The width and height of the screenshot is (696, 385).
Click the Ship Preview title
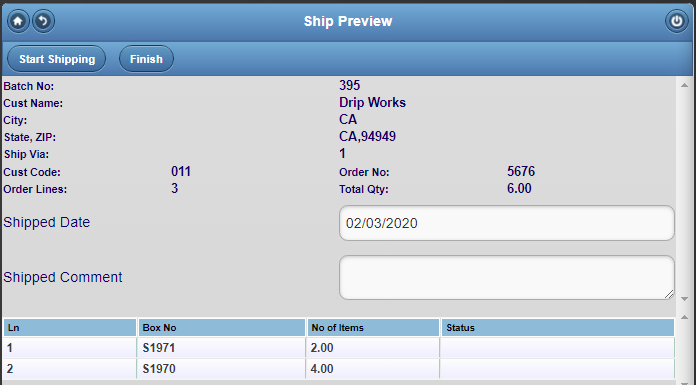[x=348, y=21]
